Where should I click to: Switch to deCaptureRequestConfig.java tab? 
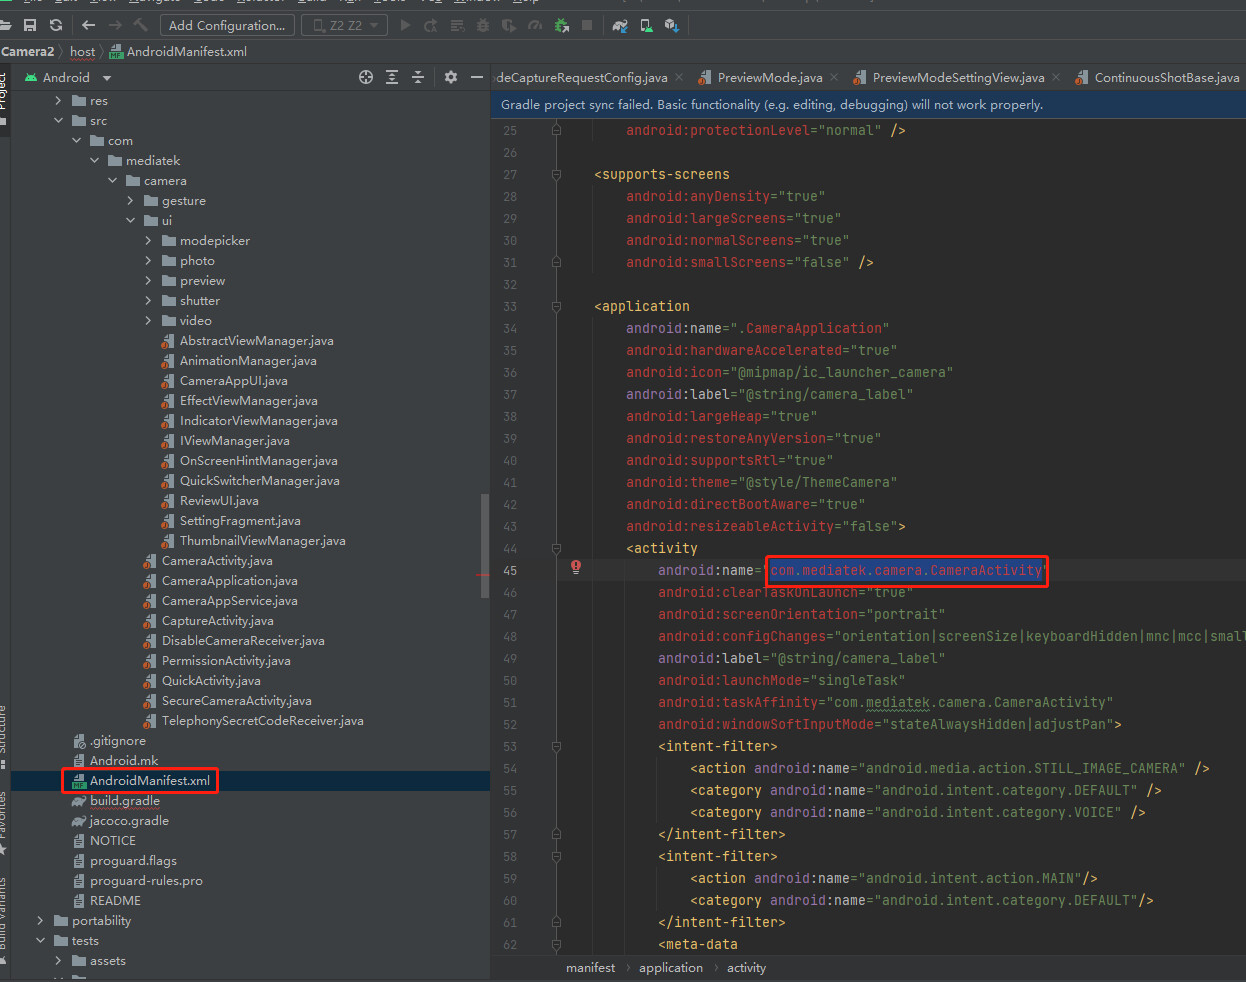pyautogui.click(x=582, y=77)
